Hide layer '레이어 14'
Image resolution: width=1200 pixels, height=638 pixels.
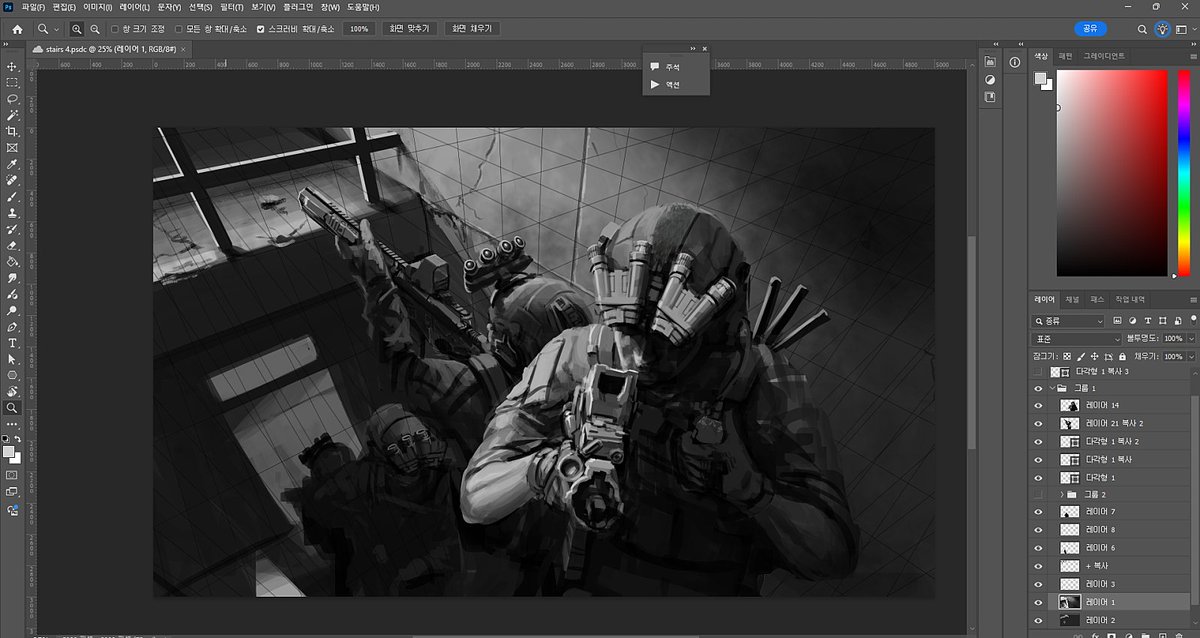tap(1038, 405)
